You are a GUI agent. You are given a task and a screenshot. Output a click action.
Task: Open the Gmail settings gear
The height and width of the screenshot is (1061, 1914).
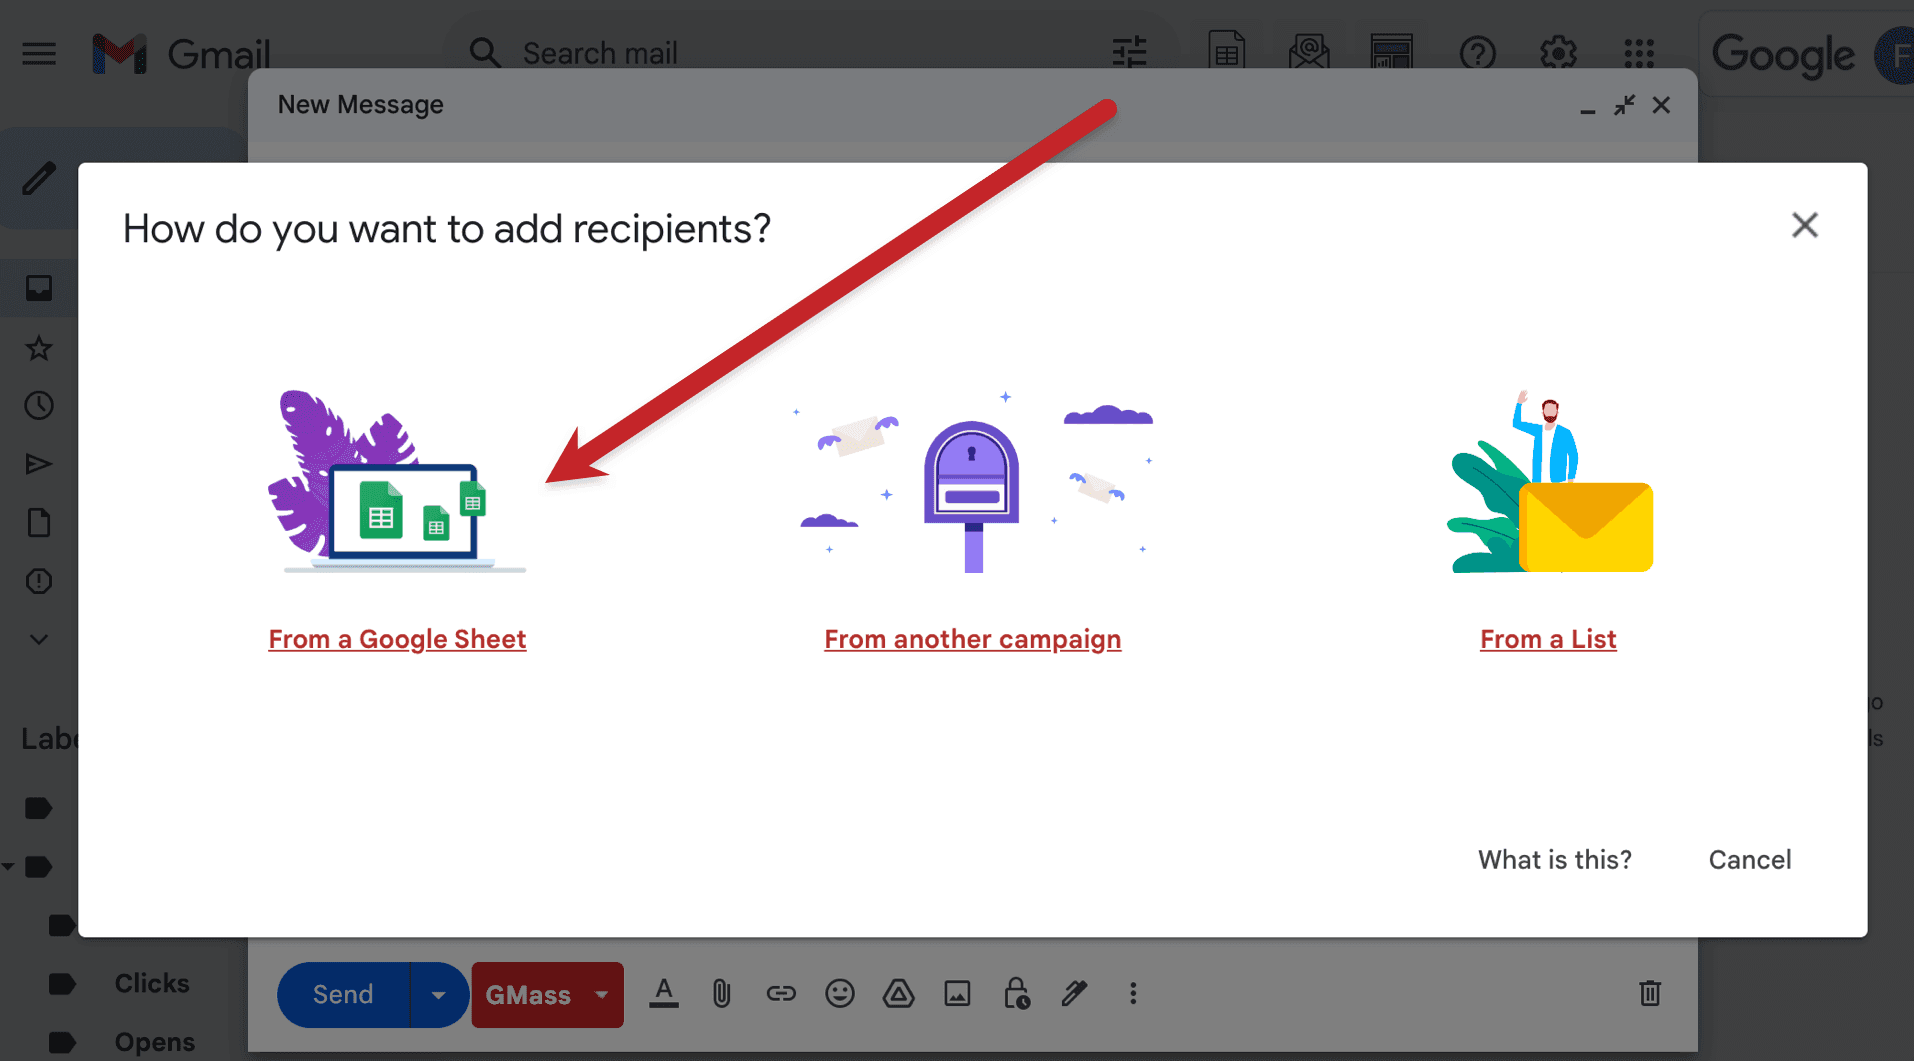coord(1557,53)
